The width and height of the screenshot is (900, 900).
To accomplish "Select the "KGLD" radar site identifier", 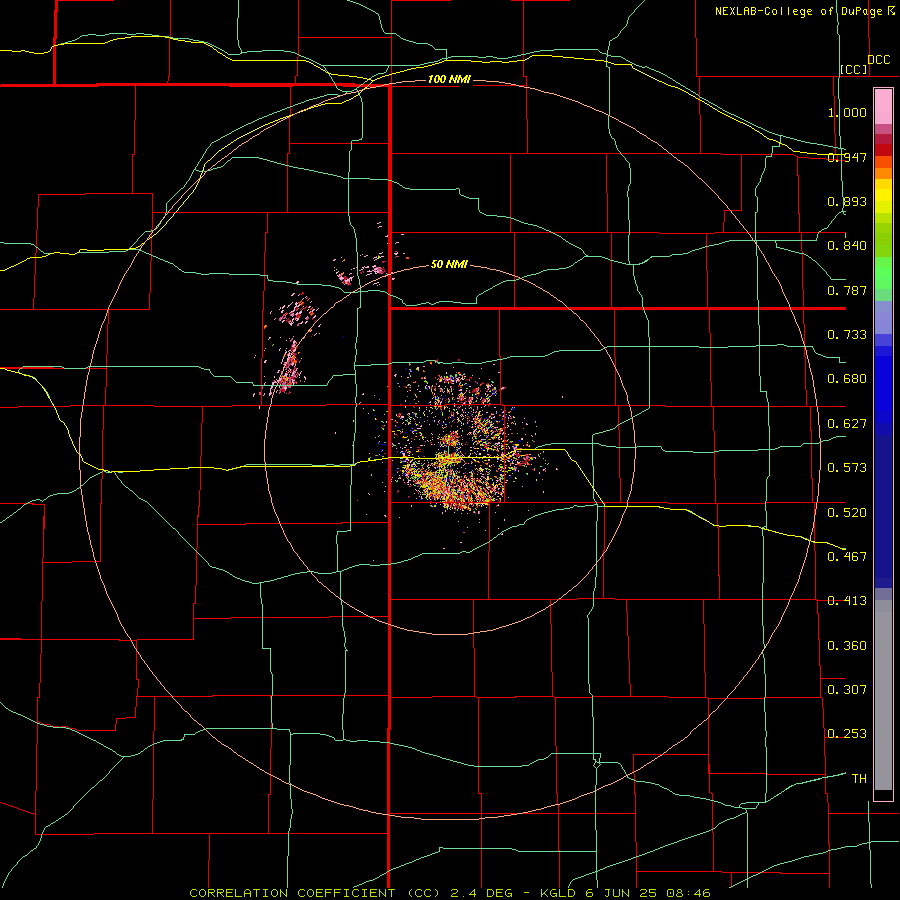I will (560, 893).
